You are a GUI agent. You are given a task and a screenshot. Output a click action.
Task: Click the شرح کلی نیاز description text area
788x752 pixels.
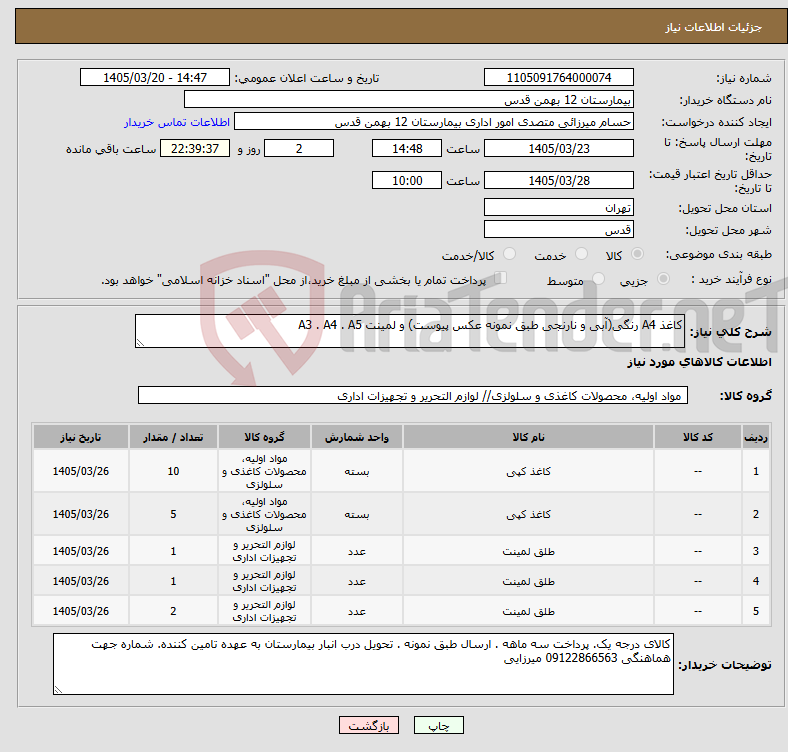tap(410, 331)
